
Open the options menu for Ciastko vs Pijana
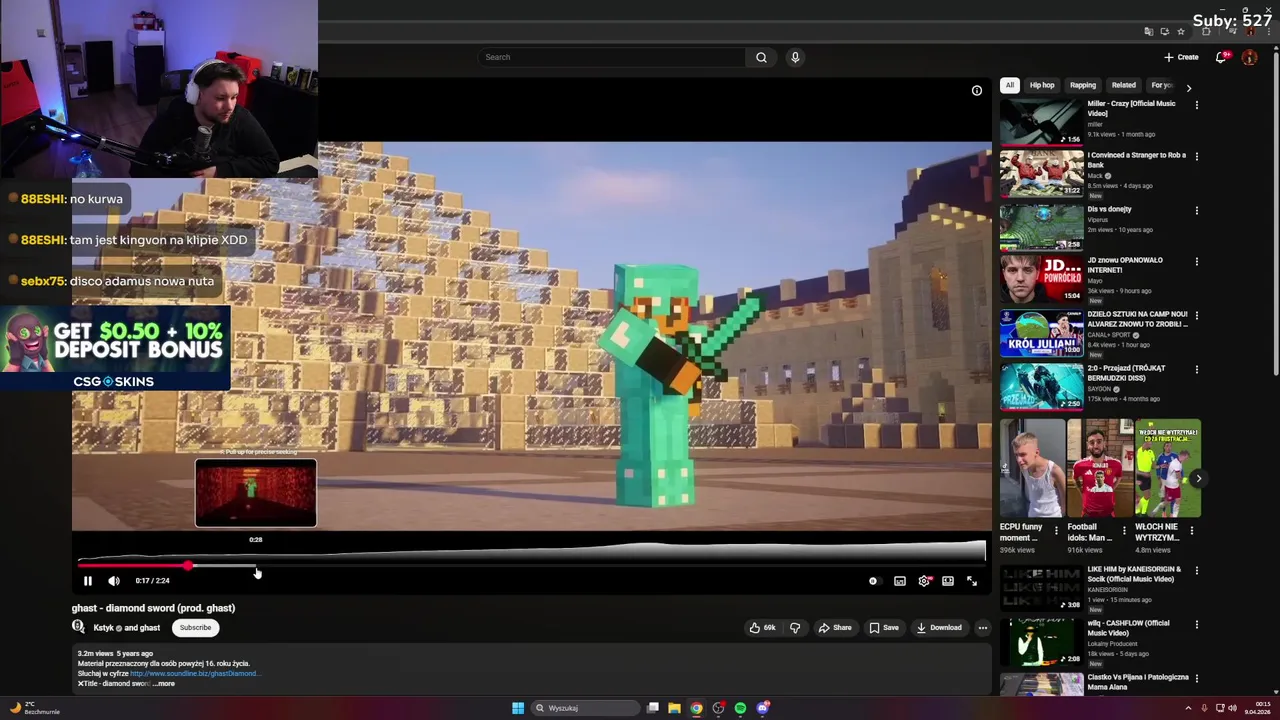click(x=1196, y=679)
